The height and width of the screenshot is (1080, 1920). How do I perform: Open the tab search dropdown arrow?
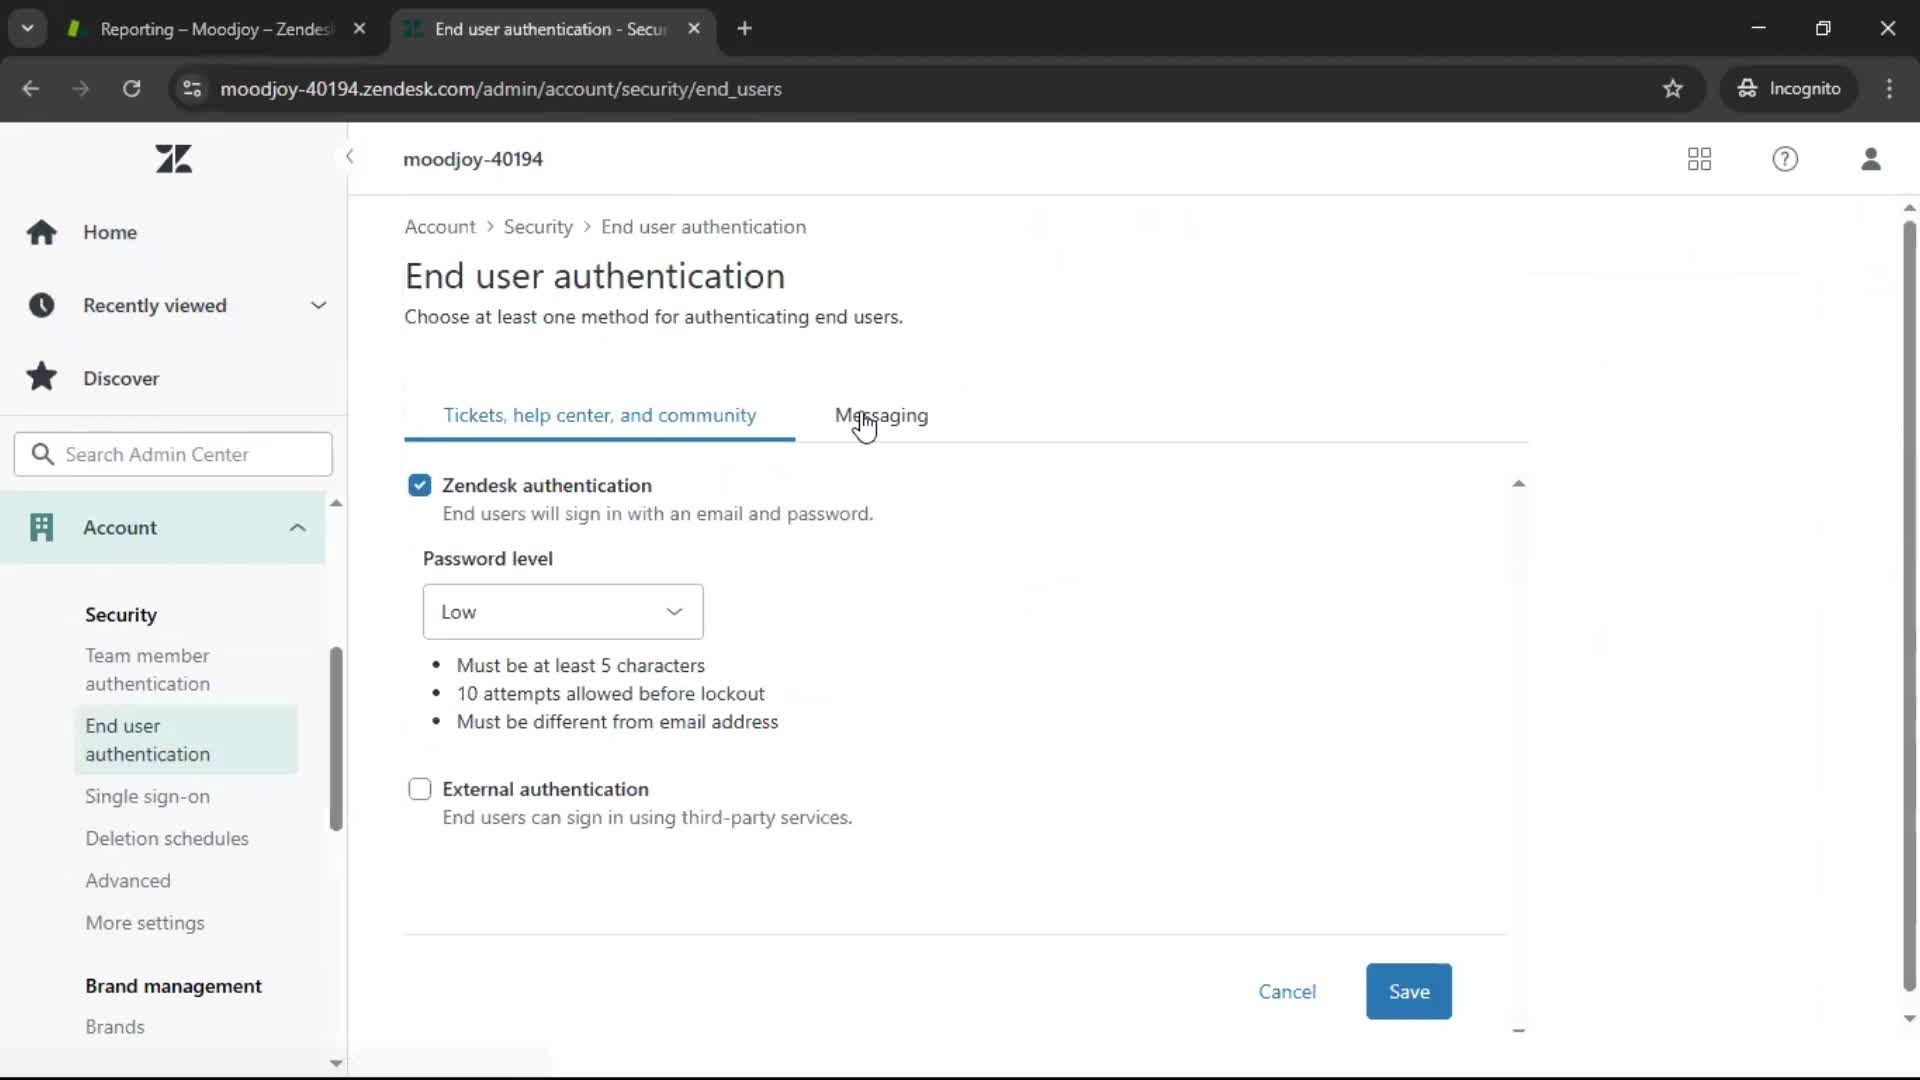[28, 29]
